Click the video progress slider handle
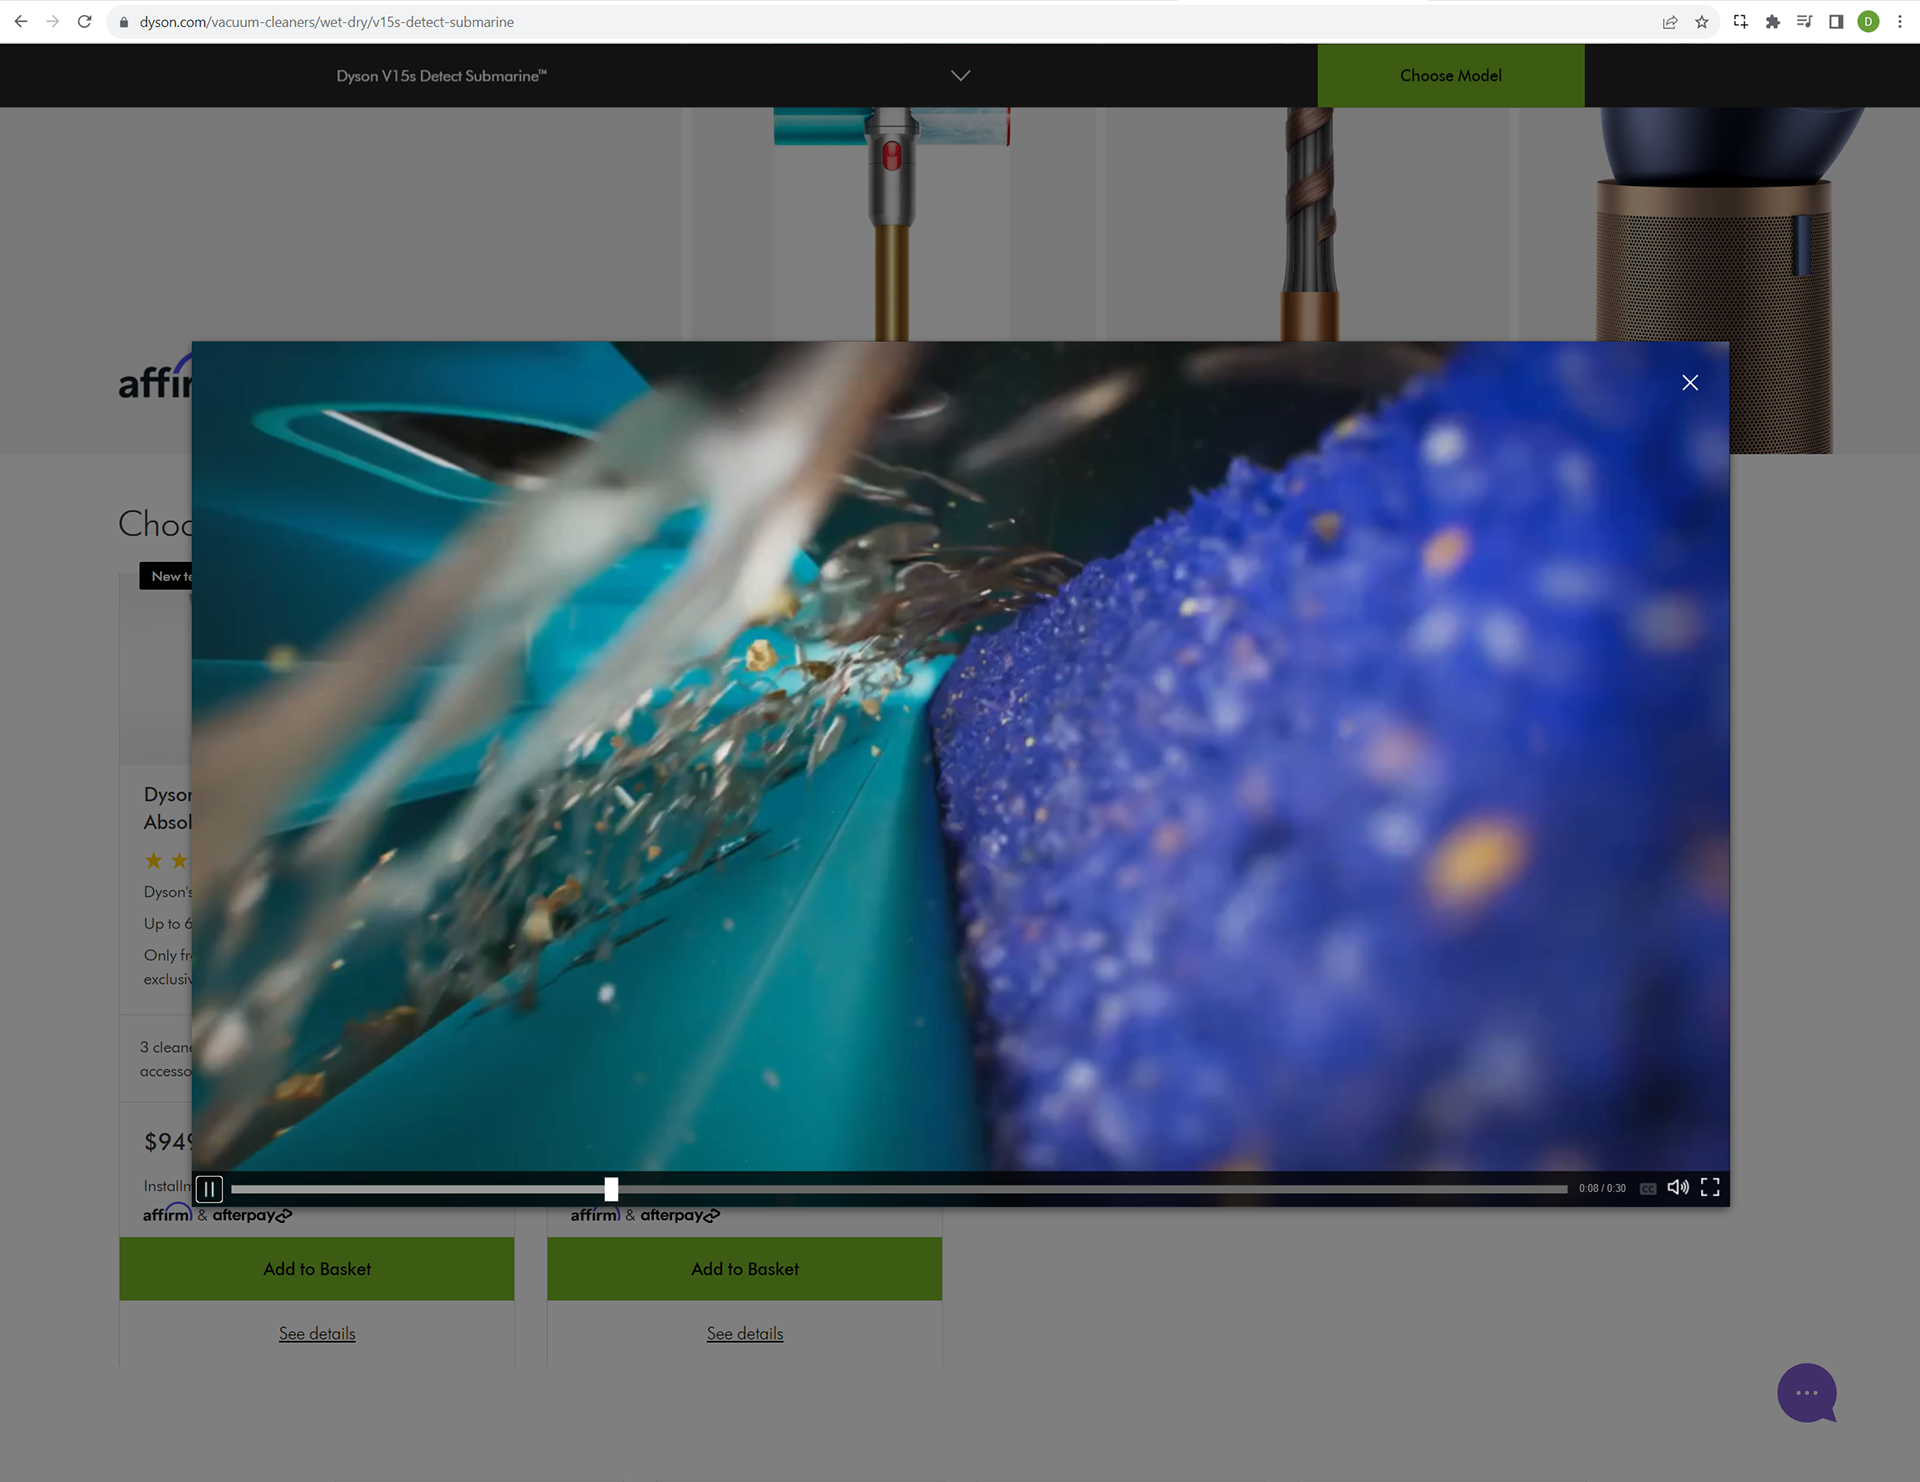 [611, 1188]
